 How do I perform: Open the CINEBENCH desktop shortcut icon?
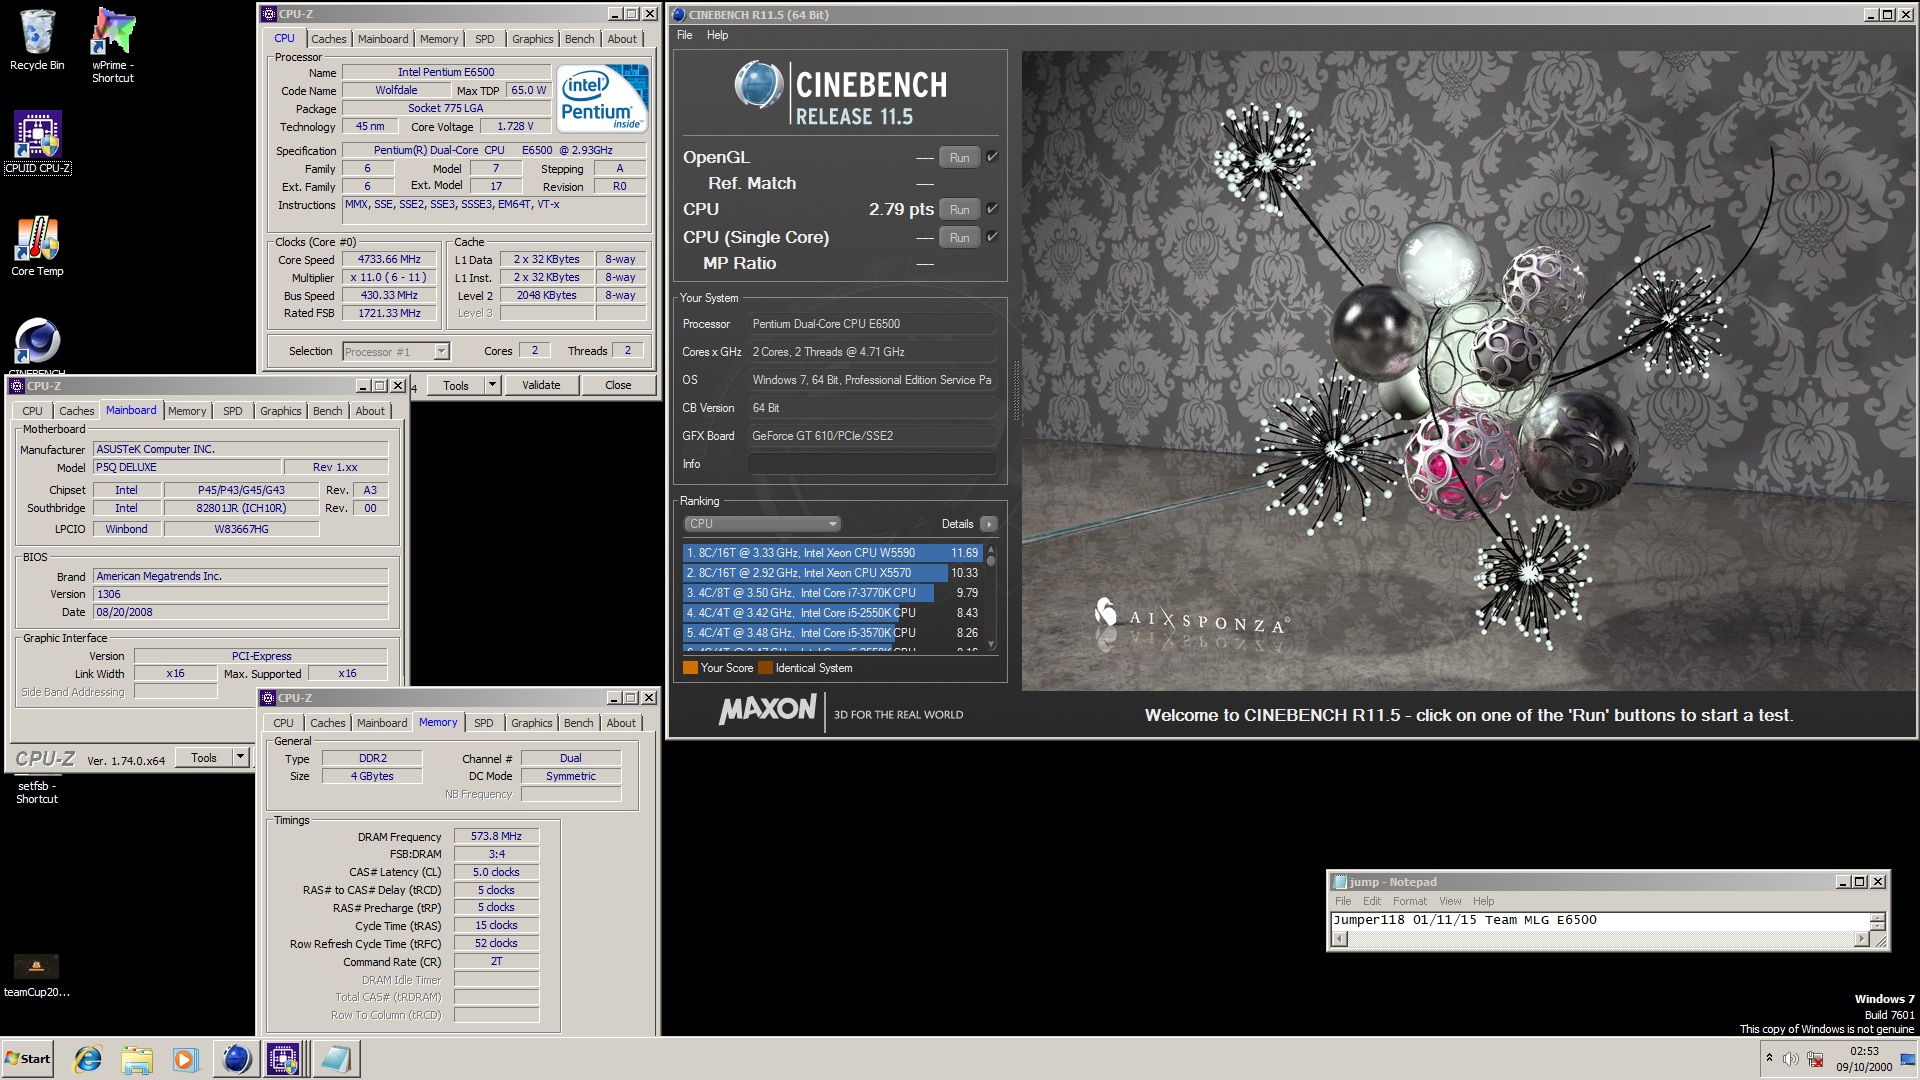(37, 345)
